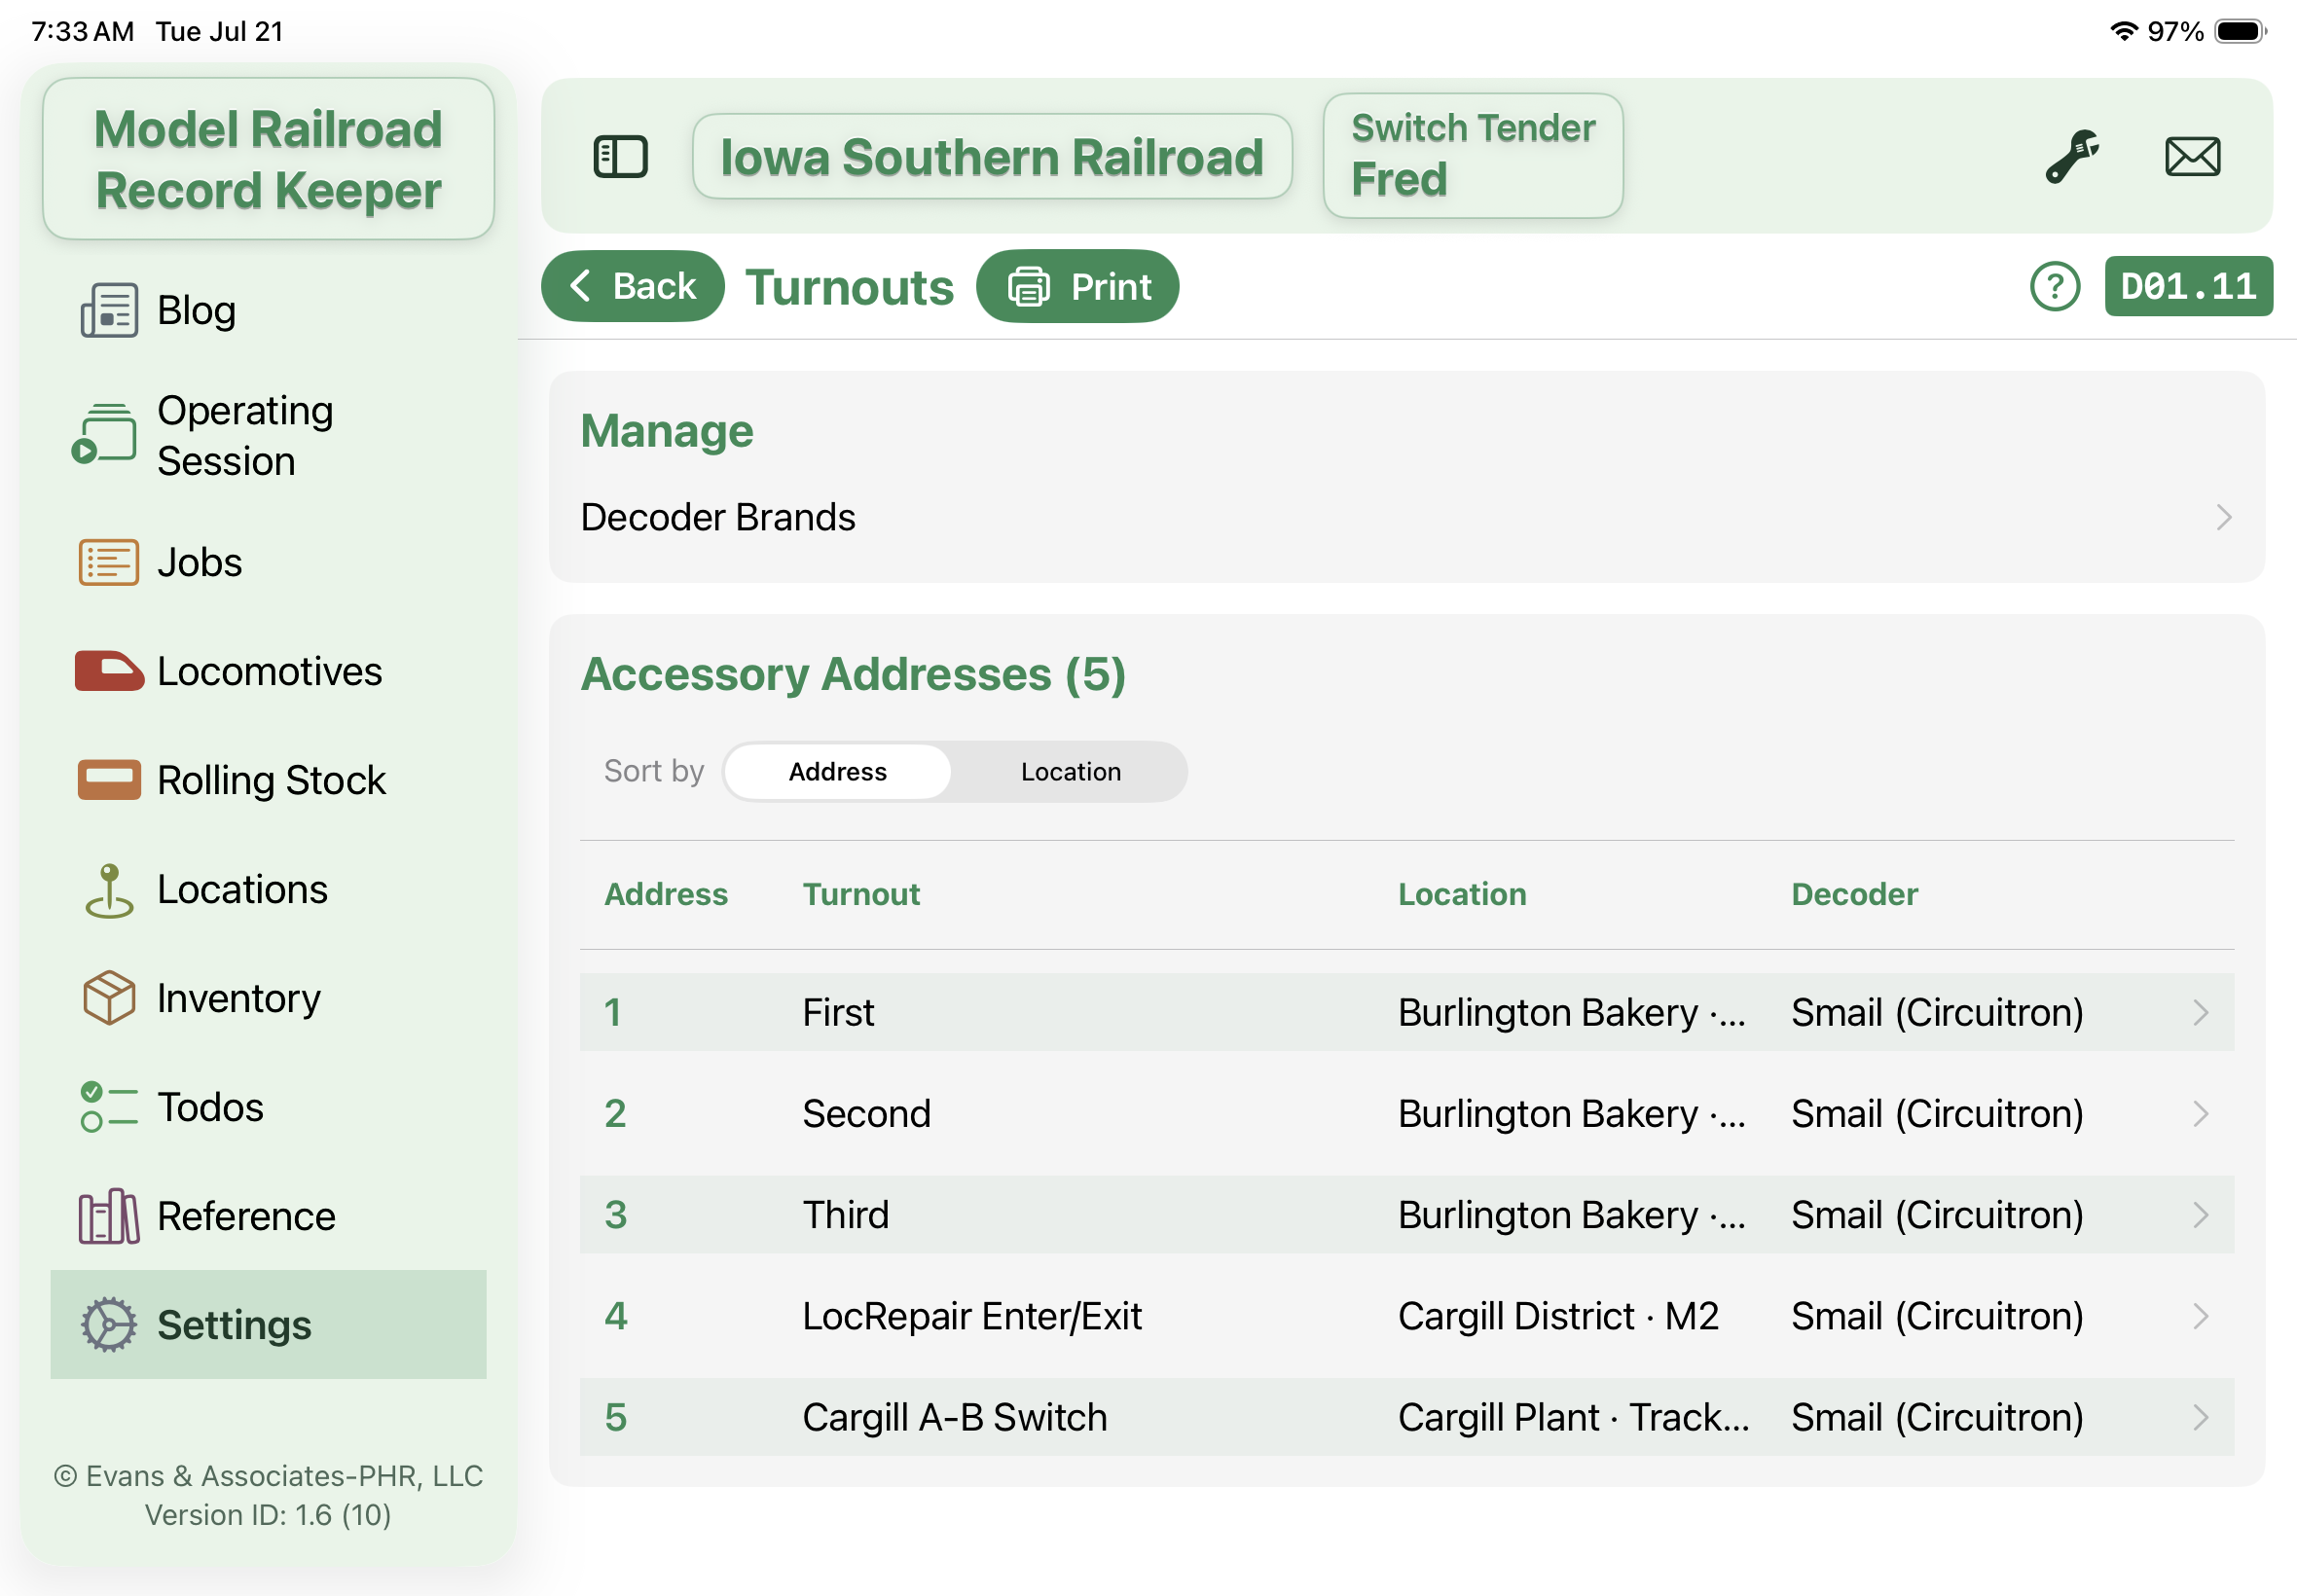Click Cargill District · M2 location
The image size is (2297, 1596).
pos(1558,1316)
